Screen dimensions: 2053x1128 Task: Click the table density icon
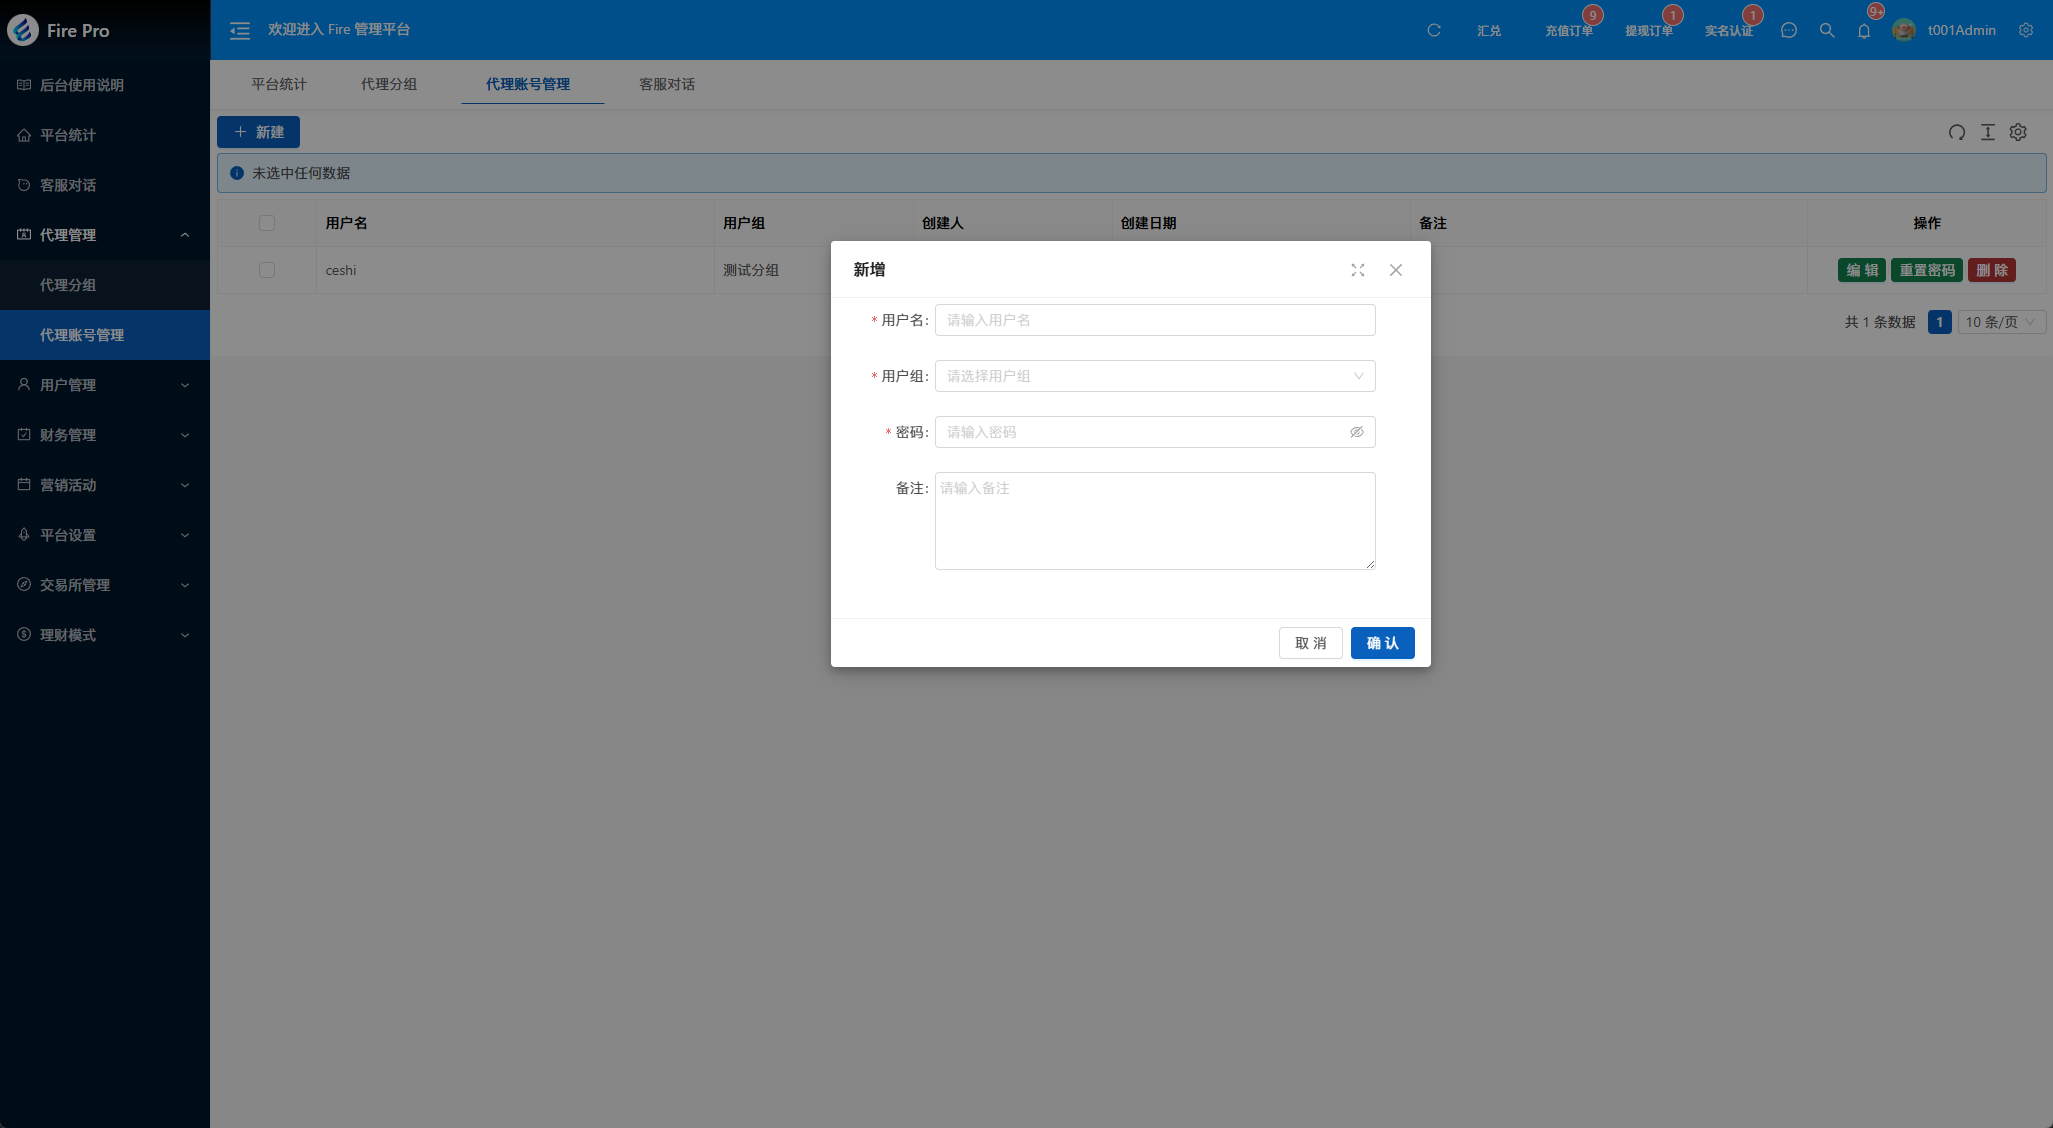coord(1987,132)
